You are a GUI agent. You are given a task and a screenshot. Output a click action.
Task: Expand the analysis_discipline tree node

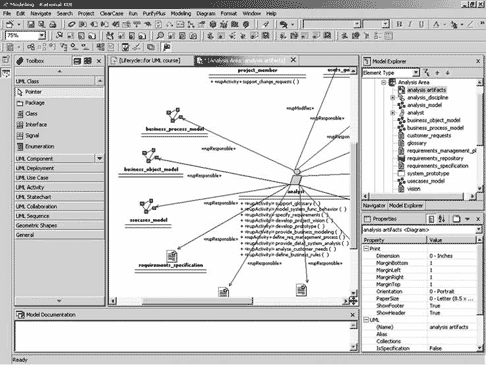click(x=393, y=97)
